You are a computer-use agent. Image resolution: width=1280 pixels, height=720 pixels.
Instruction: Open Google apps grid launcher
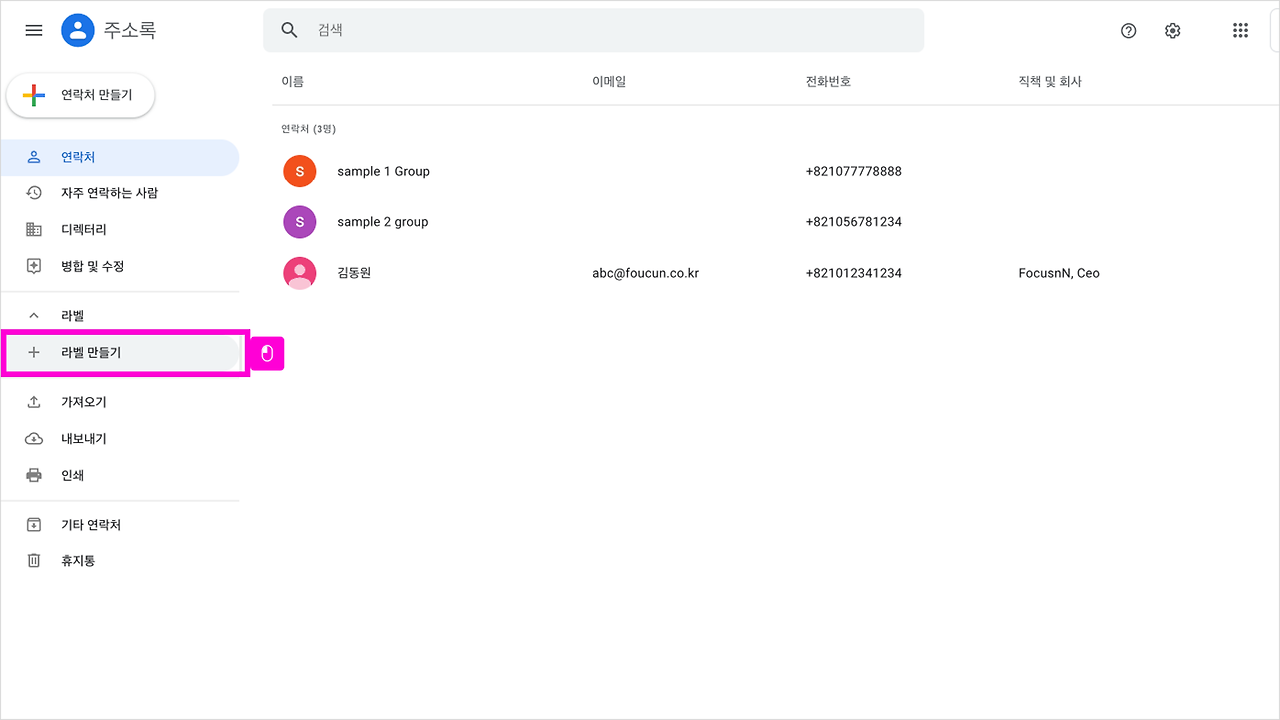[x=1240, y=30]
